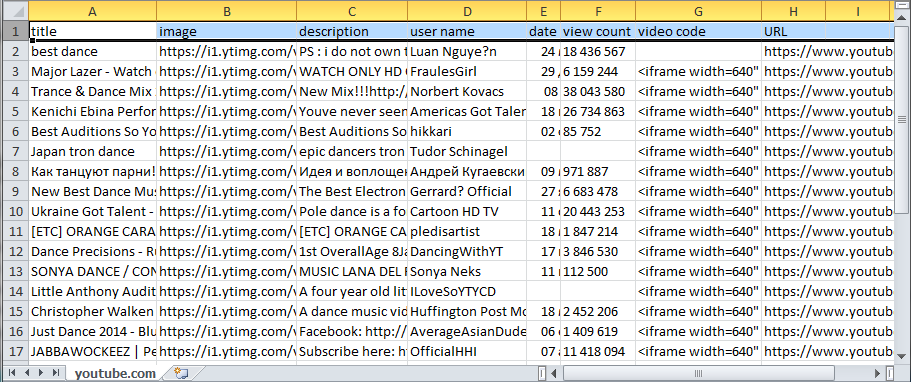Select the 'Norbert Kovacs' user cell

coord(467,91)
